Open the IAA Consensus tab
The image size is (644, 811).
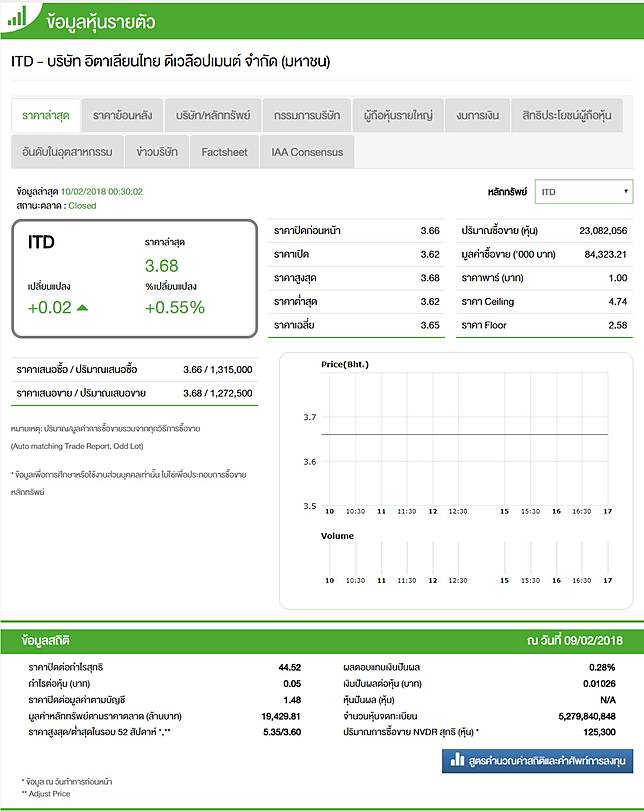point(307,152)
